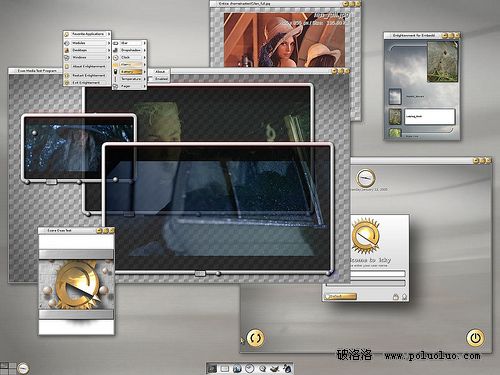Click the Clock module icon
The width and height of the screenshot is (500, 375).
(x=116, y=57)
